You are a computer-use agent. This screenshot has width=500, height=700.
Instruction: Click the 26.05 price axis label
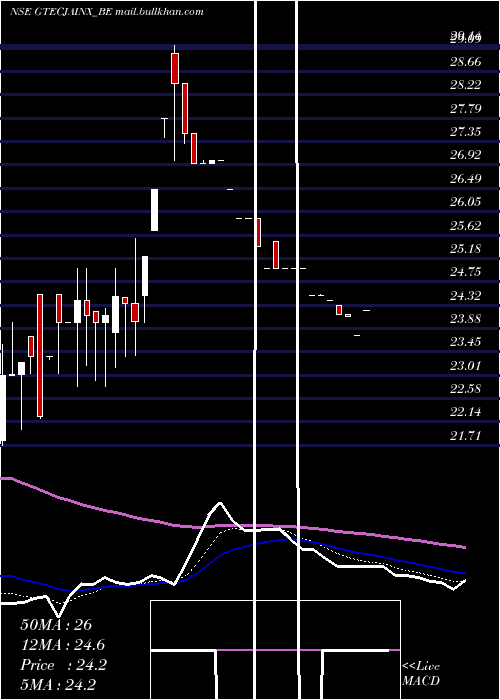click(466, 202)
